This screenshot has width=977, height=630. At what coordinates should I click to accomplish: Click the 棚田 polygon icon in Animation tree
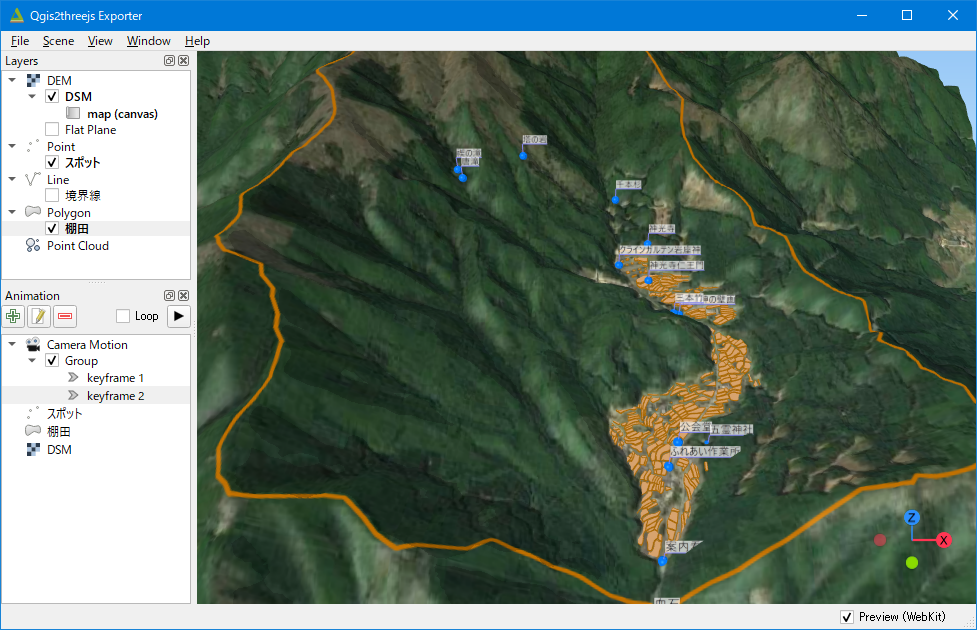coord(33,431)
